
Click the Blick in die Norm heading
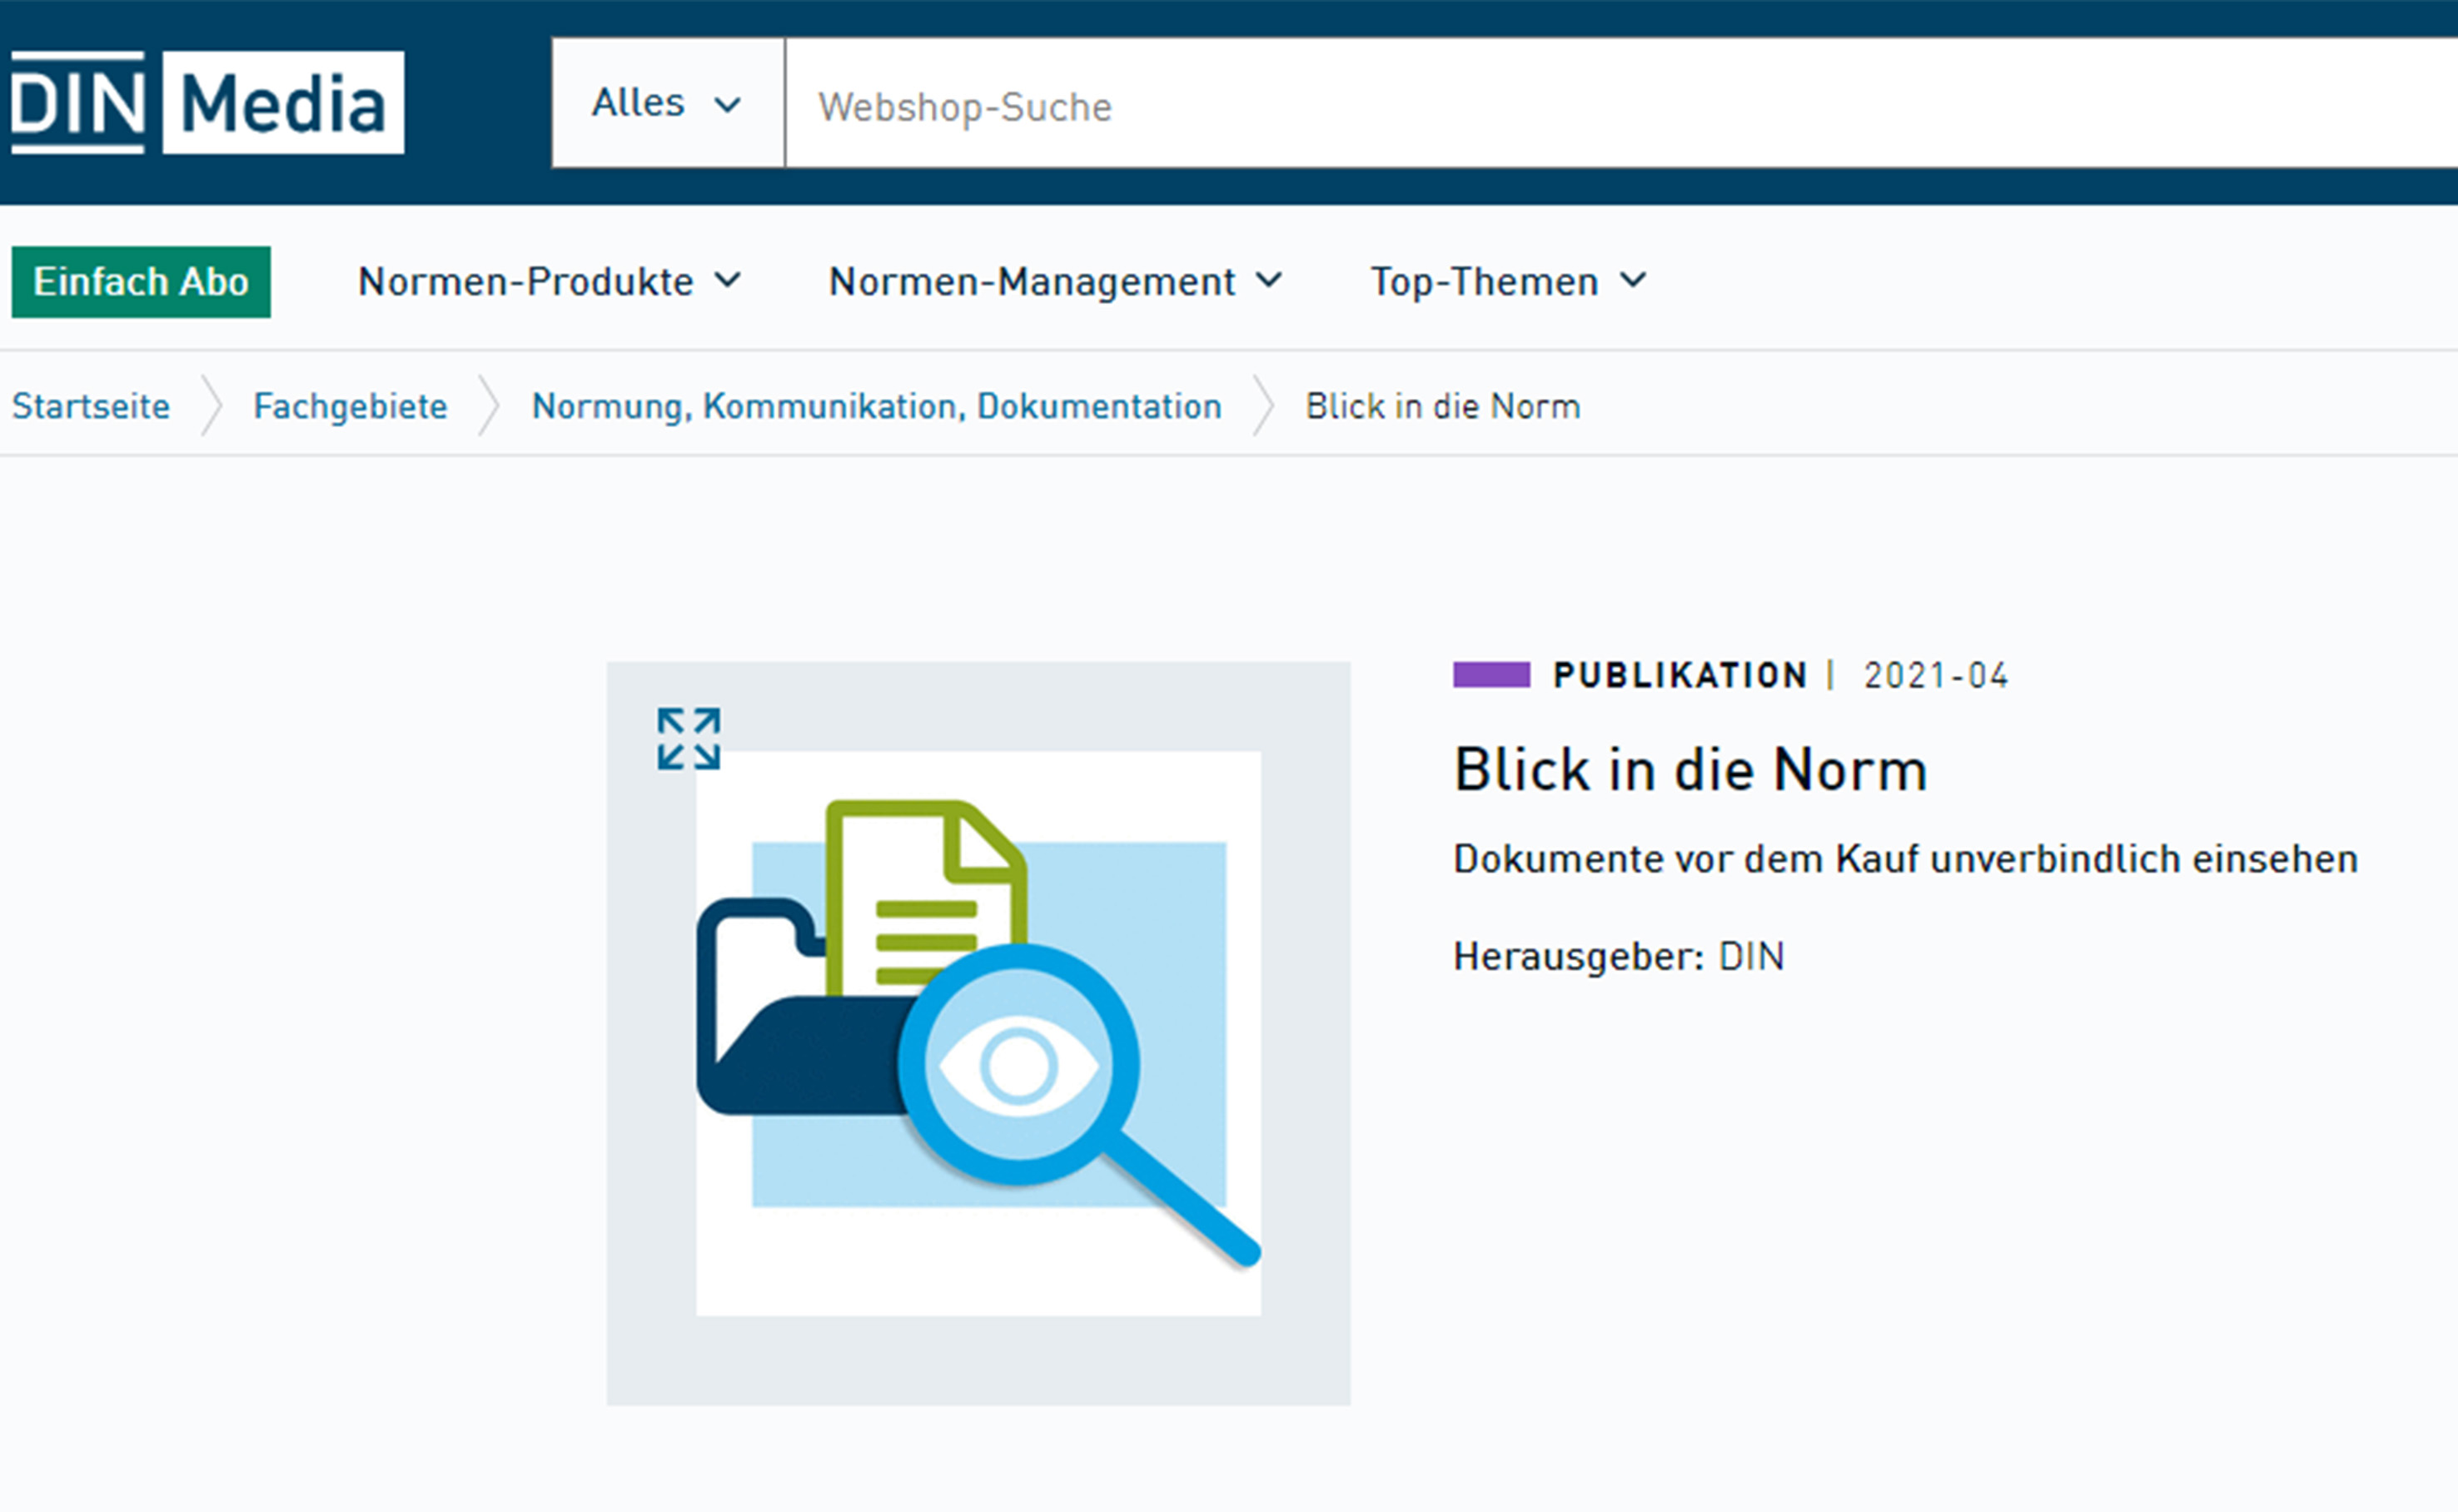point(1689,770)
